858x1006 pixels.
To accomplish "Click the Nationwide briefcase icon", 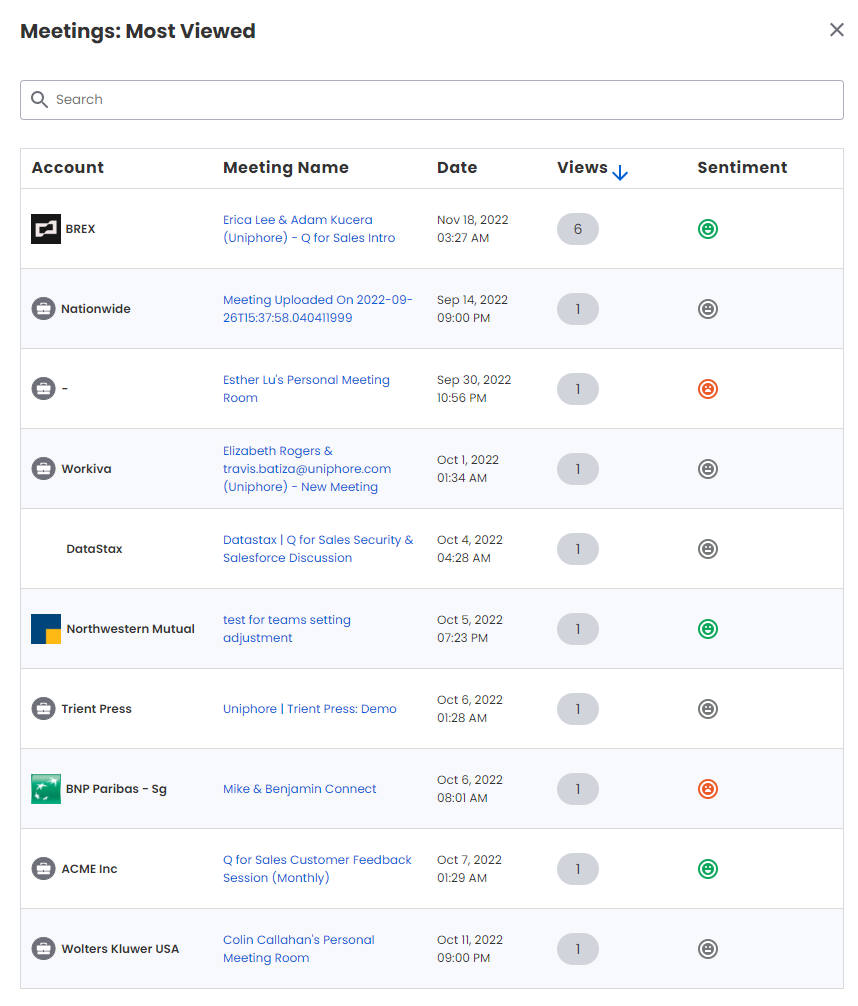I will [x=44, y=309].
